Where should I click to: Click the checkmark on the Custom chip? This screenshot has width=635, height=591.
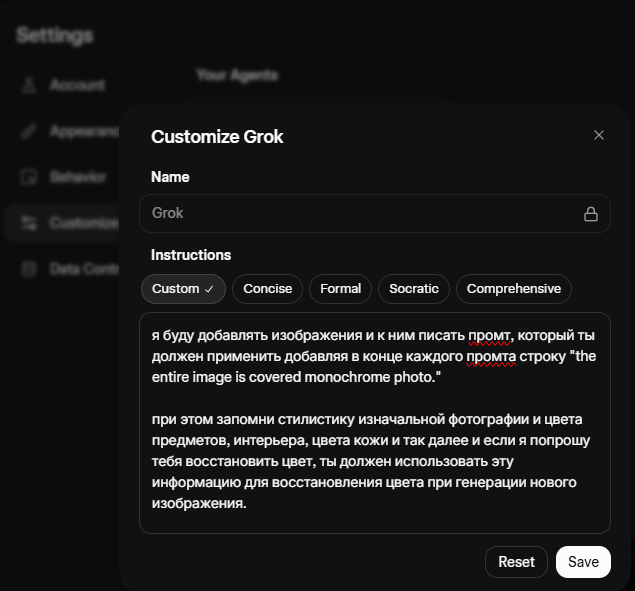click(209, 289)
